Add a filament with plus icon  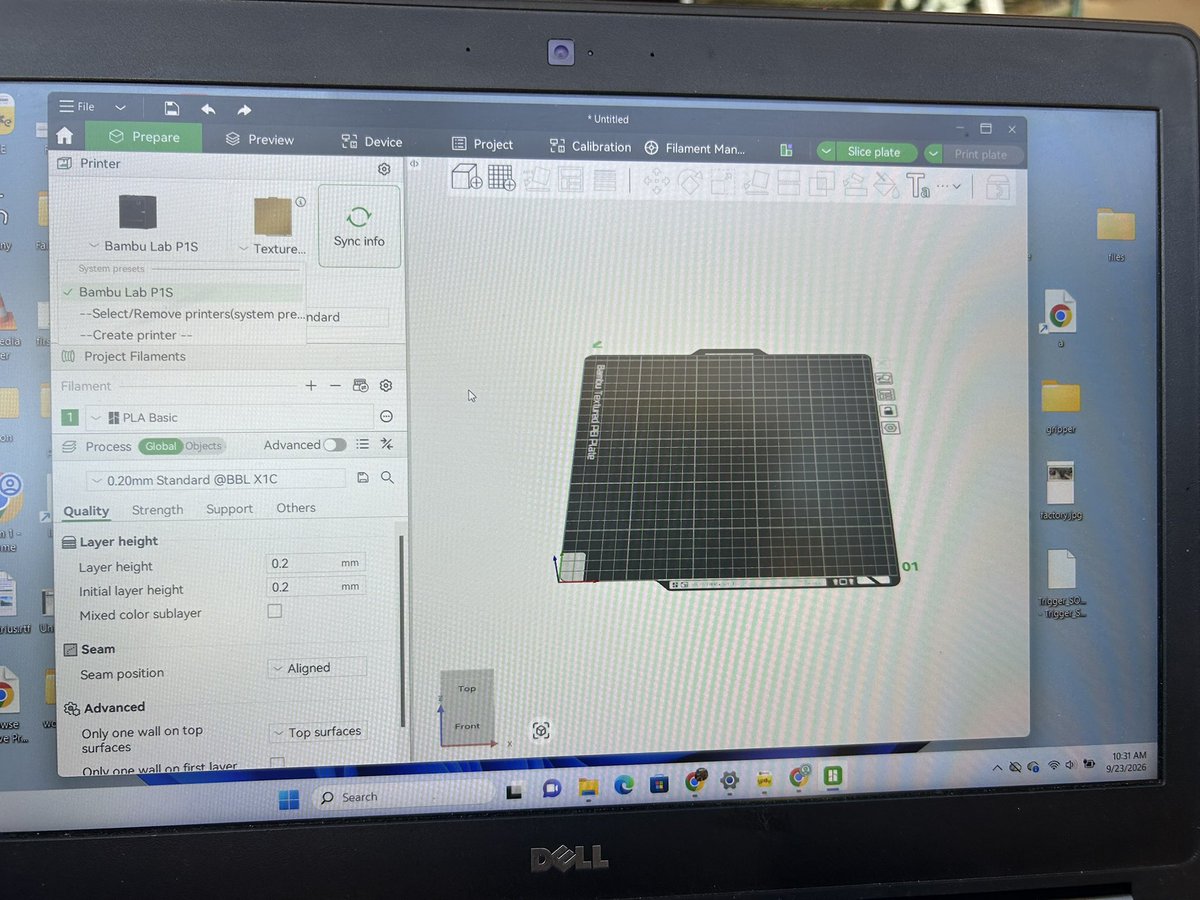coord(311,385)
